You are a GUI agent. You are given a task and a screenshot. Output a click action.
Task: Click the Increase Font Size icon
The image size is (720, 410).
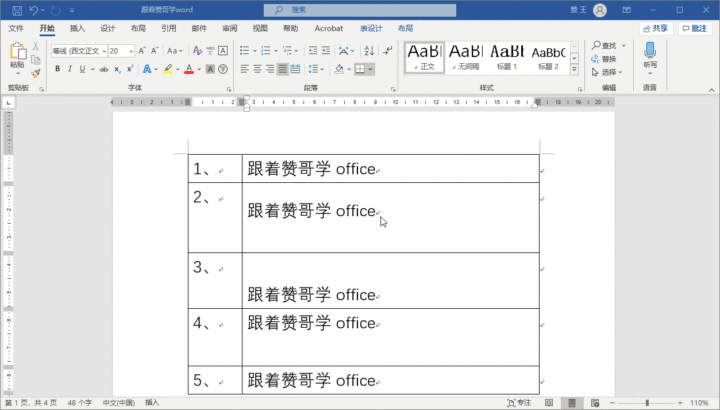point(142,51)
